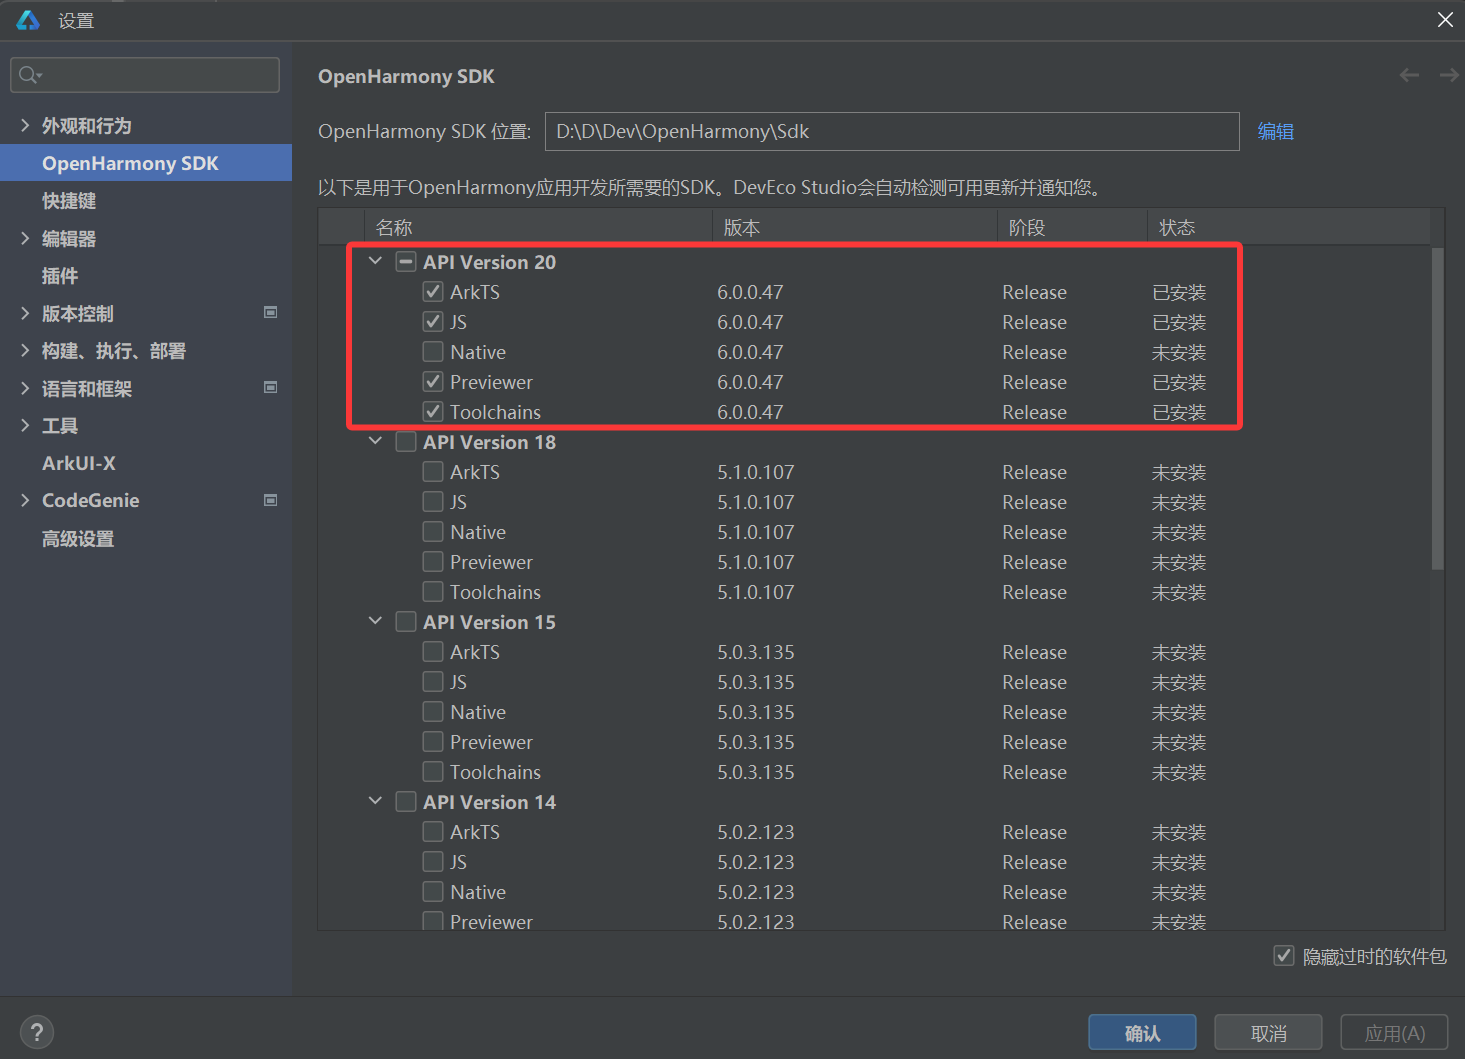
Task: Expand the 语言和框架 settings category
Action: [x=25, y=388]
